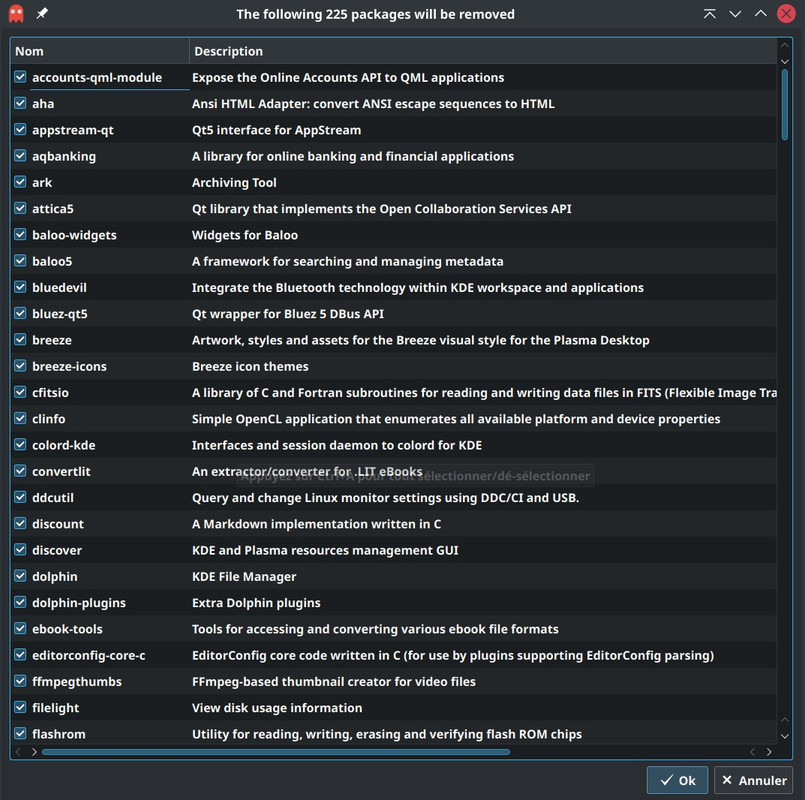805x800 pixels.
Task: Click the 'Archiving Tool' description
Action: 234,182
